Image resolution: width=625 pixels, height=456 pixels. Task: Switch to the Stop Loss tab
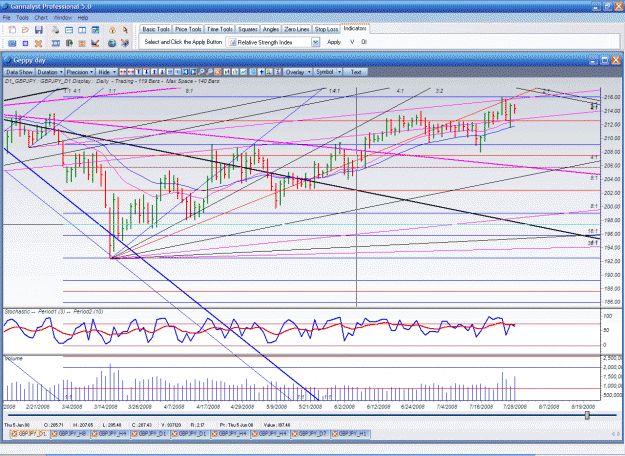coord(326,29)
